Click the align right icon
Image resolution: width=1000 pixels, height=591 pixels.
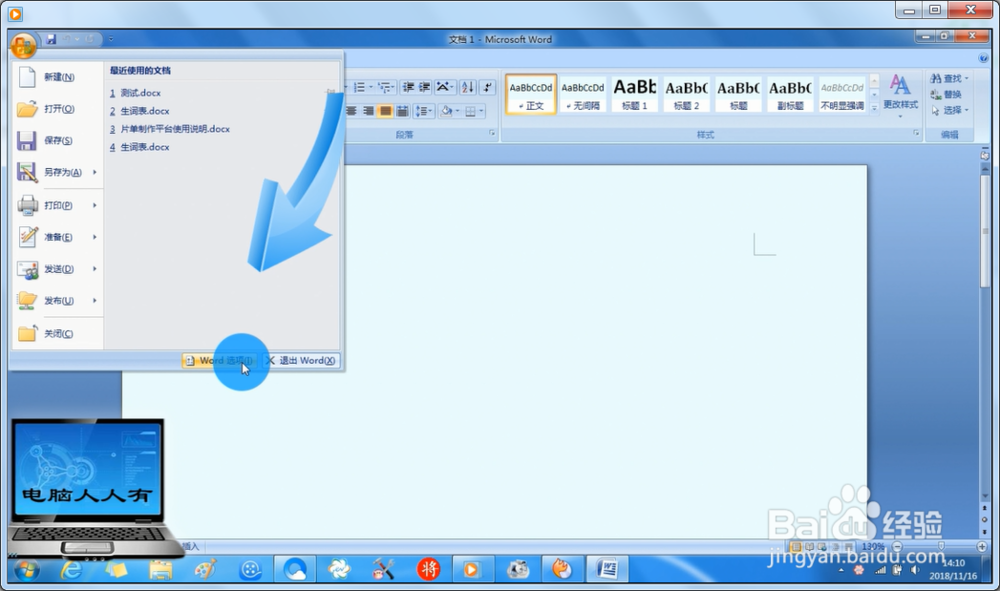tap(369, 112)
